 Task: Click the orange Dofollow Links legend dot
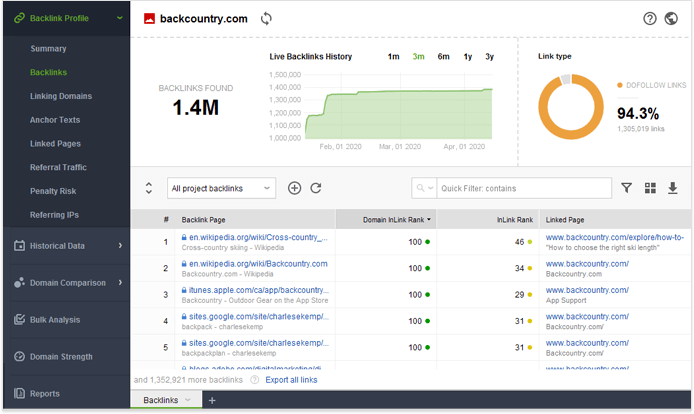point(620,85)
